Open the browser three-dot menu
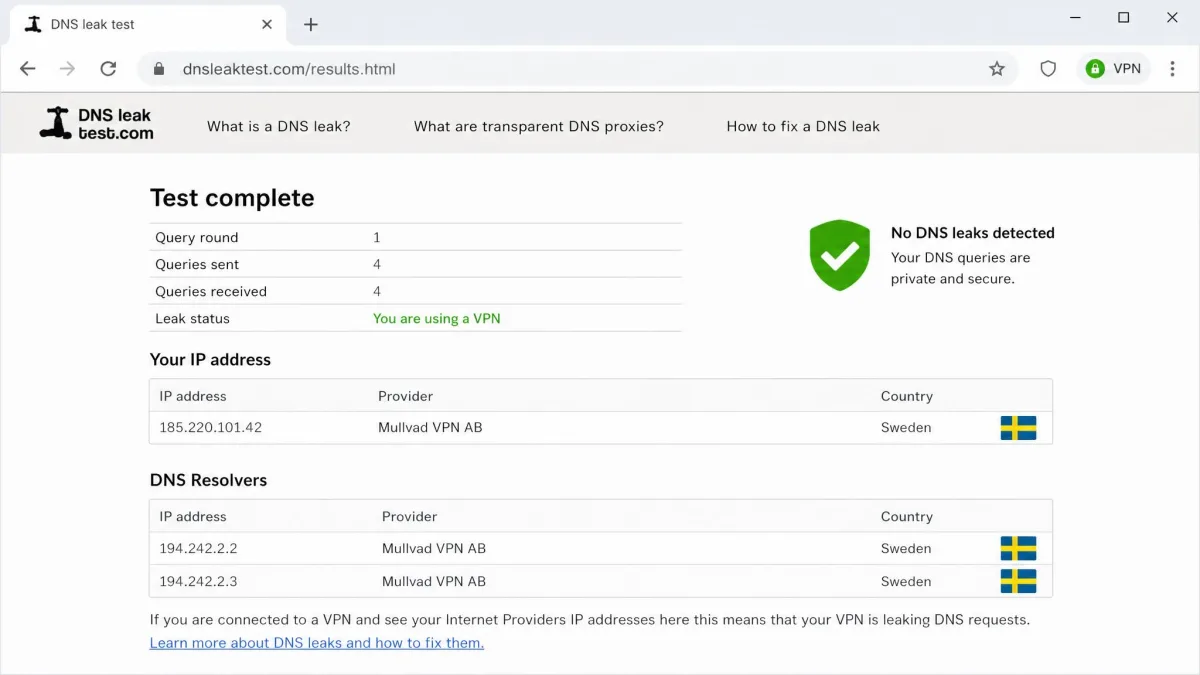The image size is (1200, 675). (1173, 69)
